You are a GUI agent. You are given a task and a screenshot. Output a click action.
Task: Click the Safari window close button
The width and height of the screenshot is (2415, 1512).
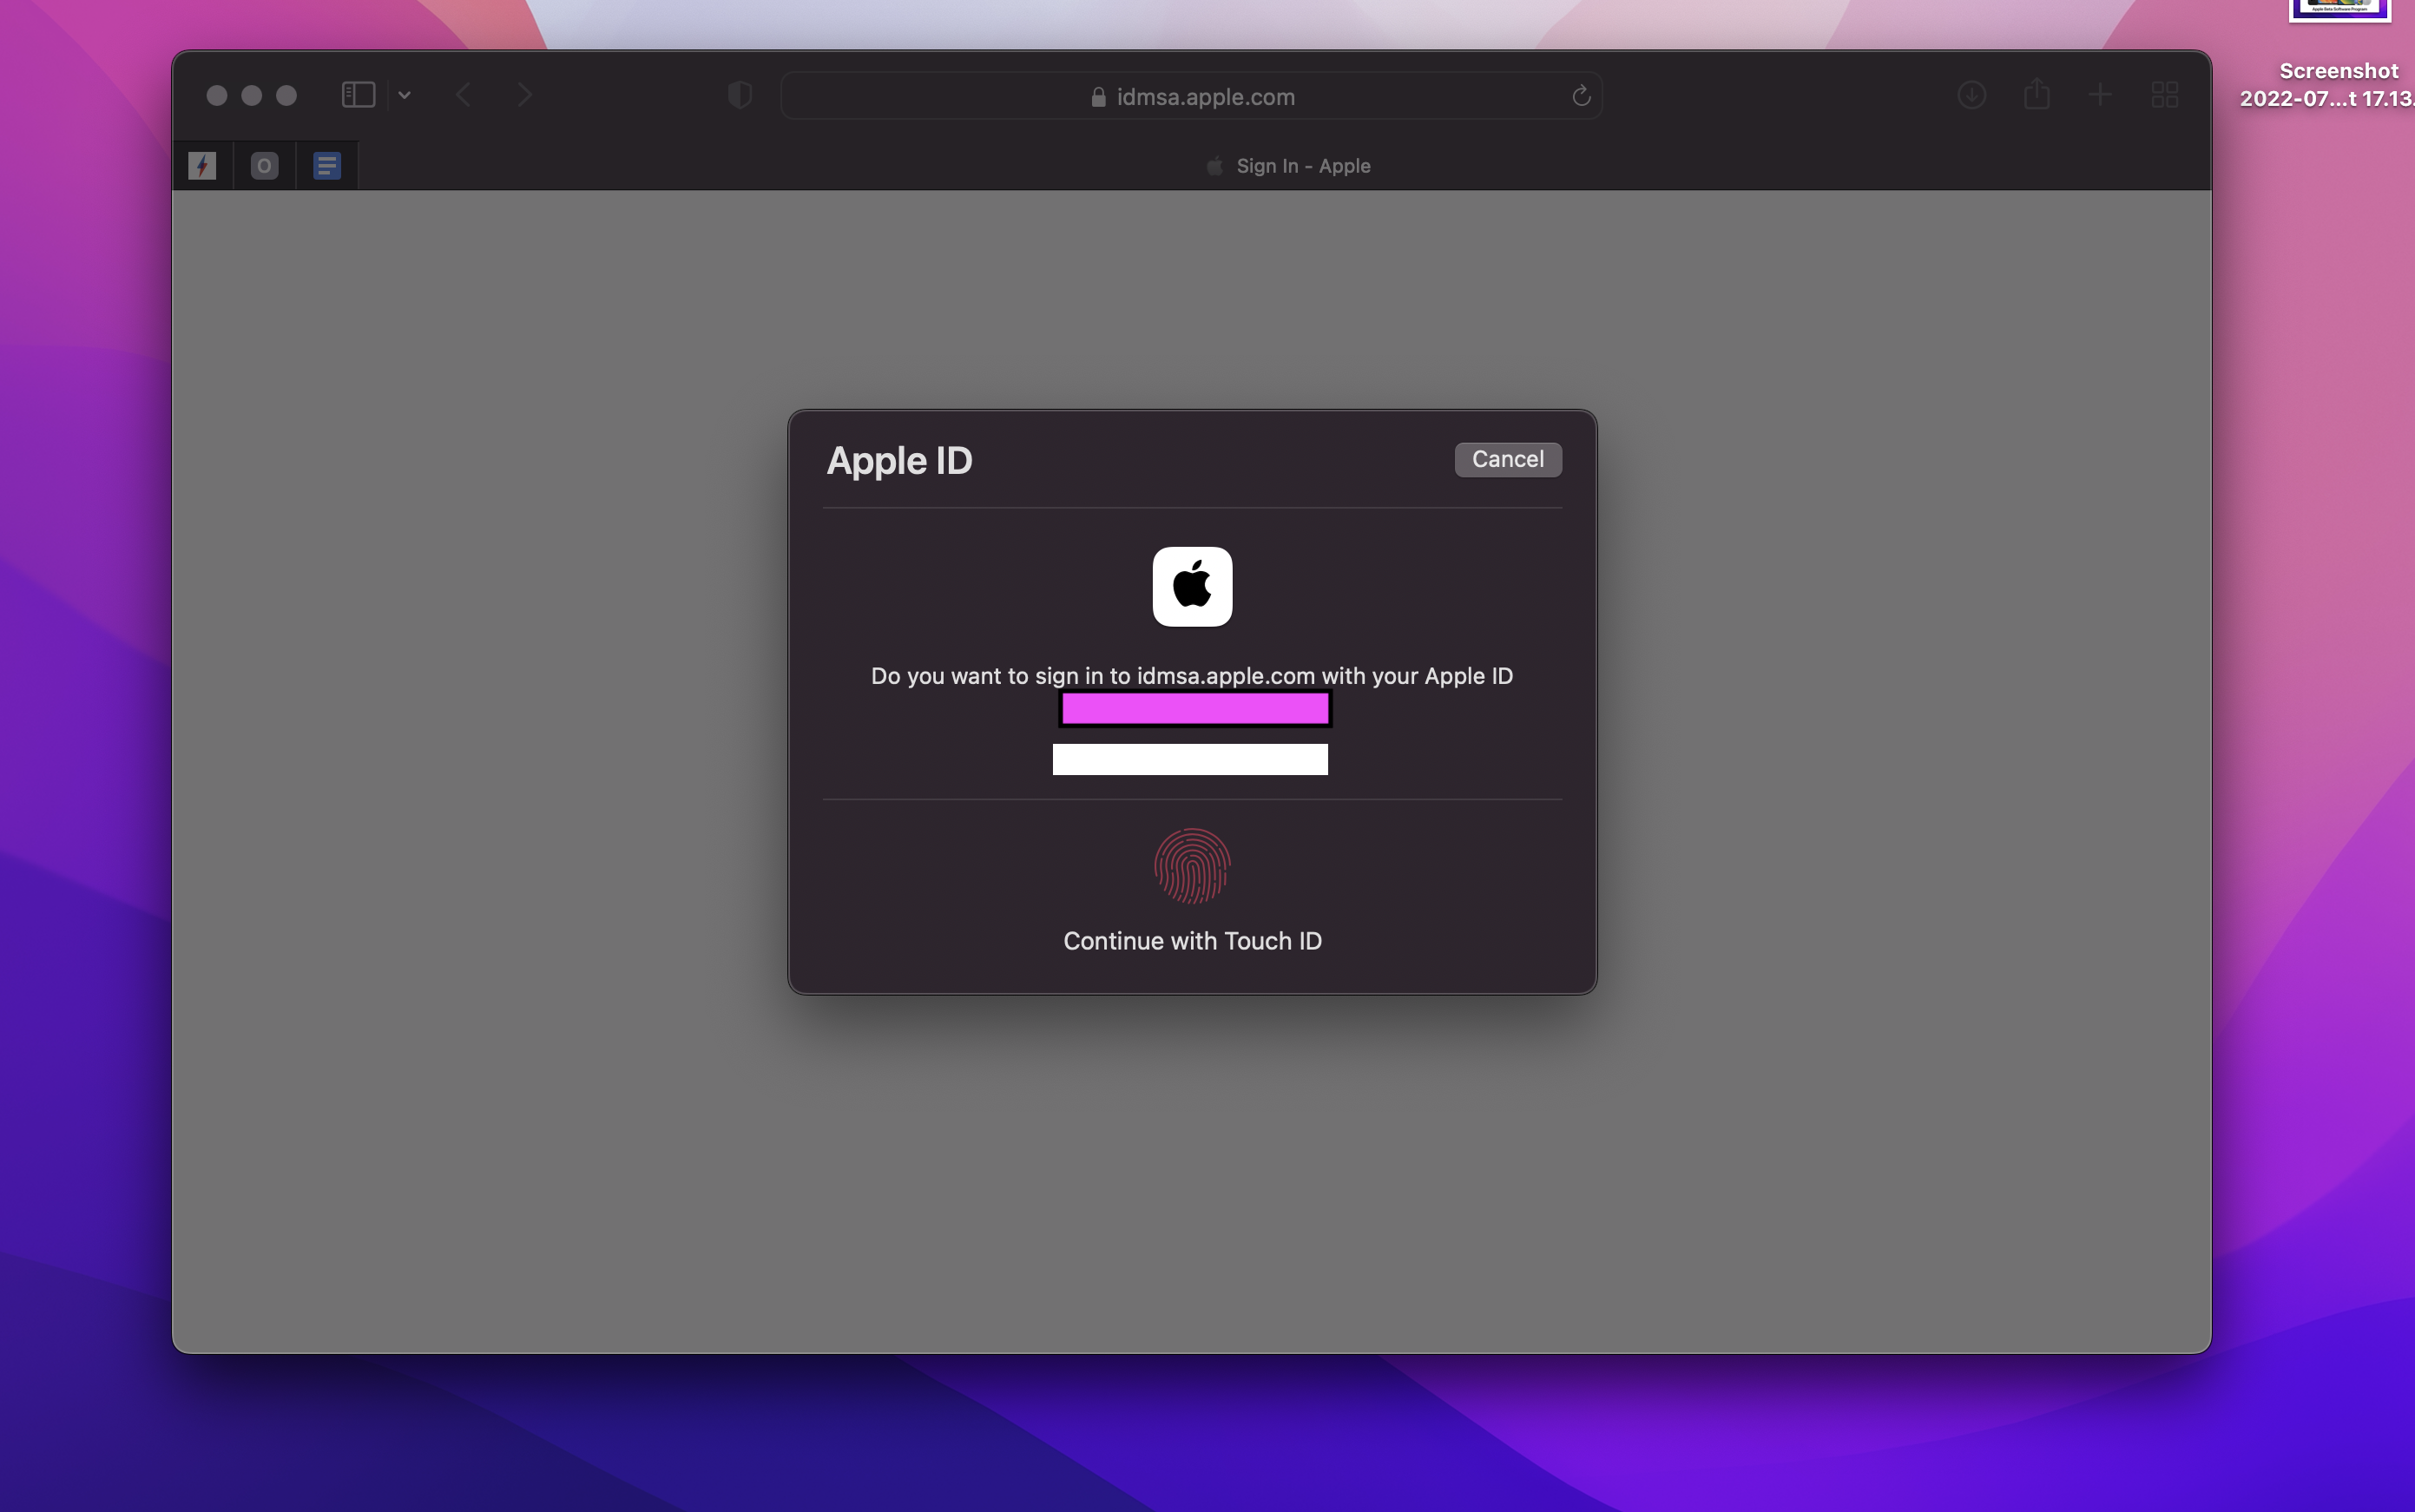point(216,95)
